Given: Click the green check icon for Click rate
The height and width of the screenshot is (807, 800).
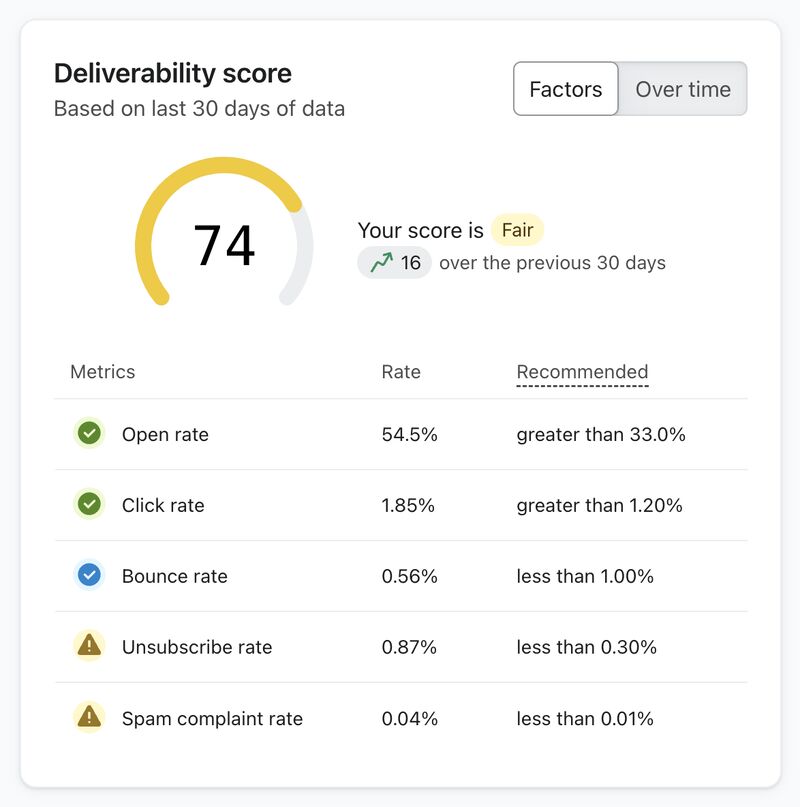Looking at the screenshot, I should coord(89,504).
